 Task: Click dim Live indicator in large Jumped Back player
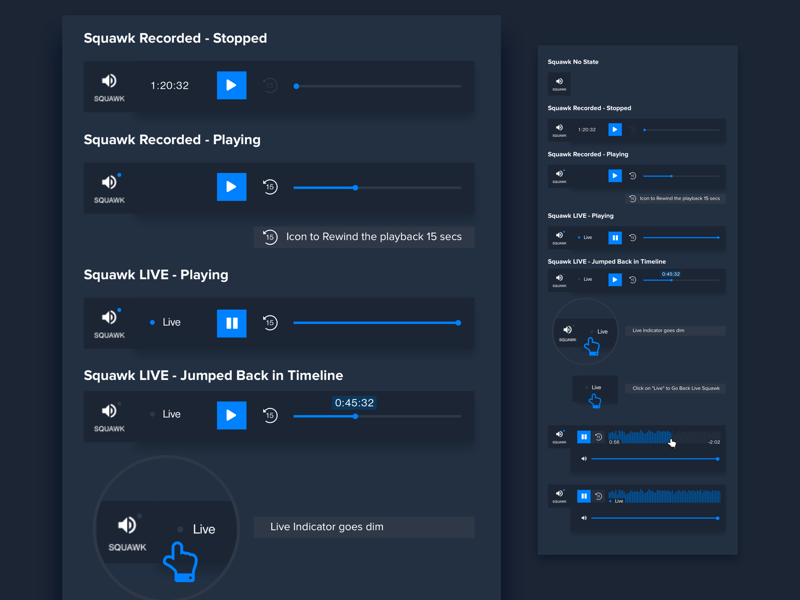pyautogui.click(x=166, y=414)
